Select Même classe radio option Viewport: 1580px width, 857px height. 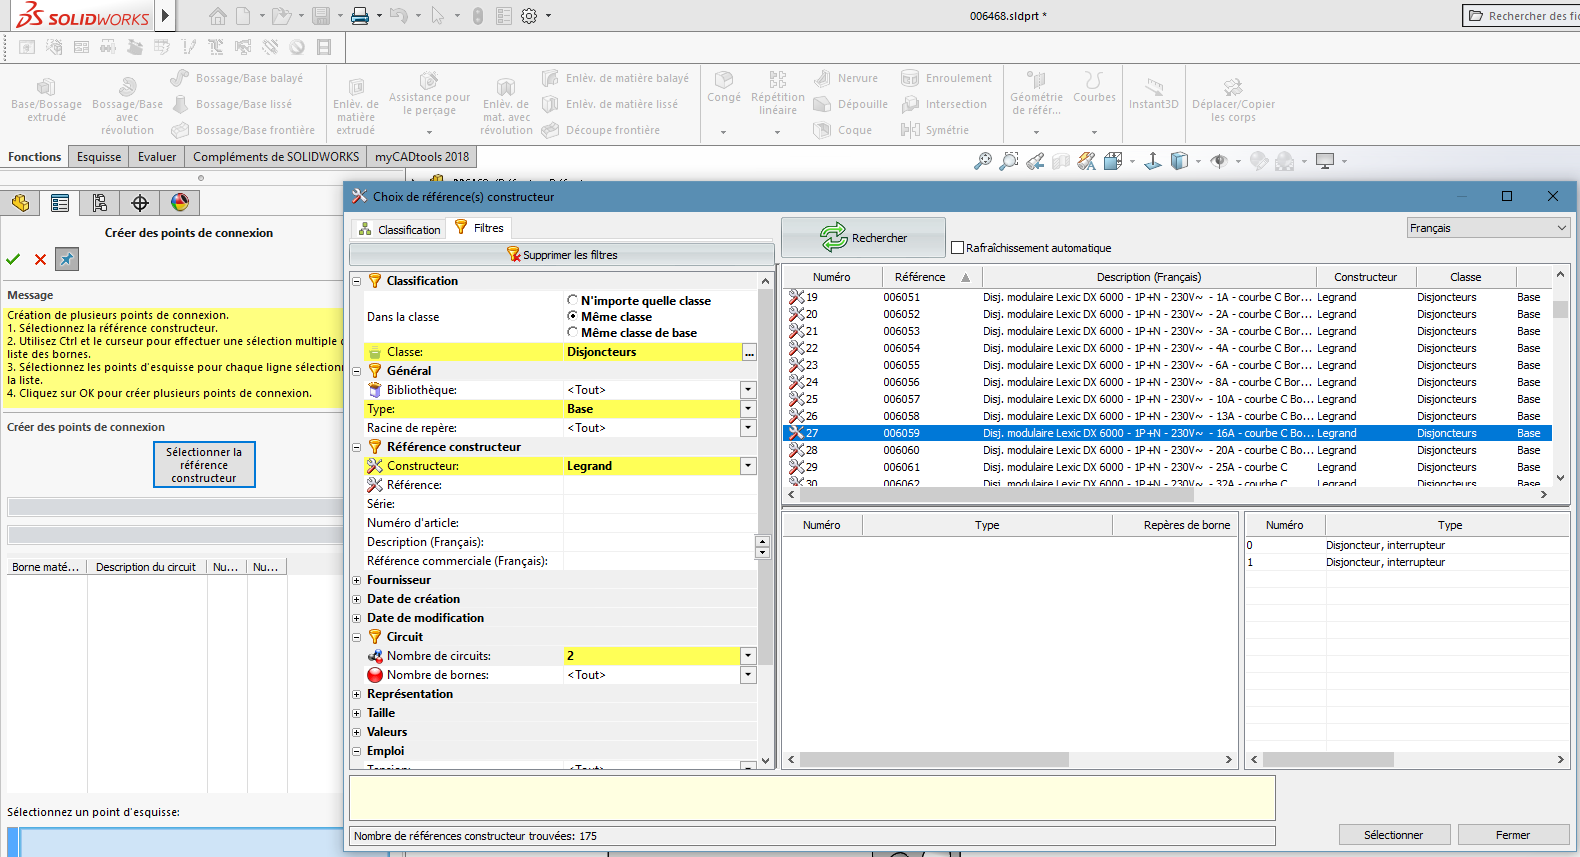pyautogui.click(x=572, y=316)
